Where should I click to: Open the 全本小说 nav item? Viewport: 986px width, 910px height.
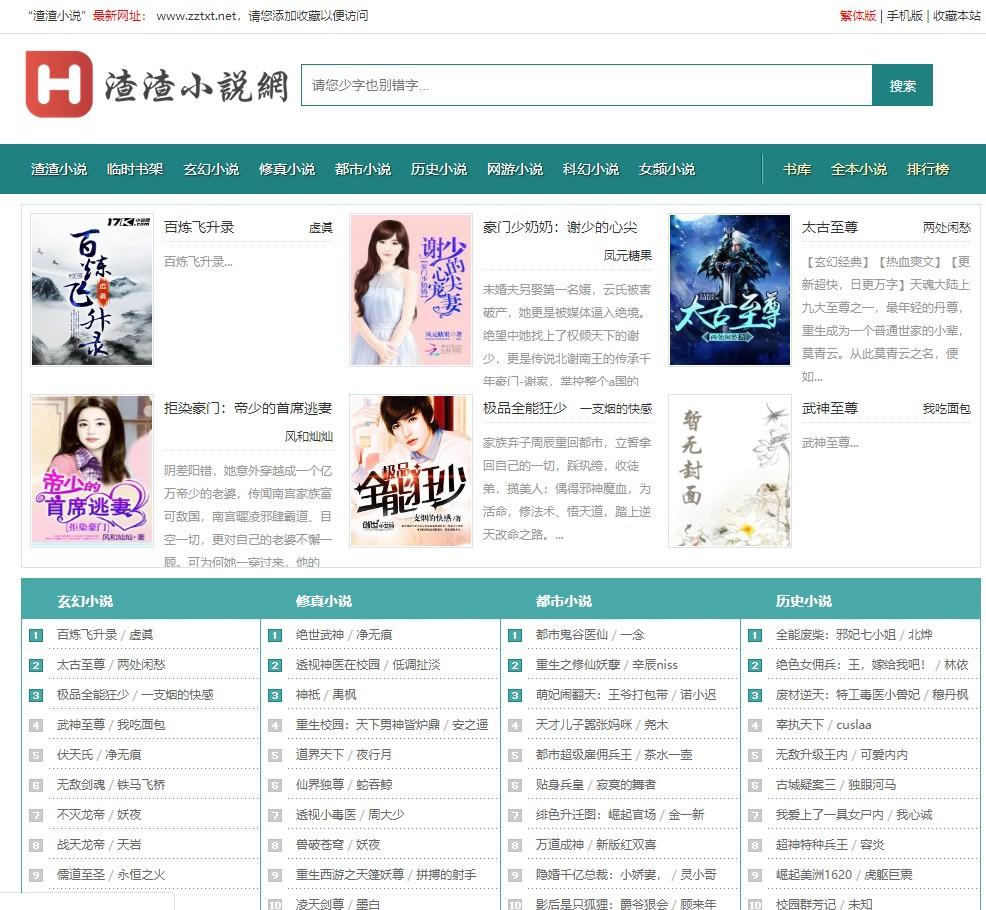tap(859, 169)
